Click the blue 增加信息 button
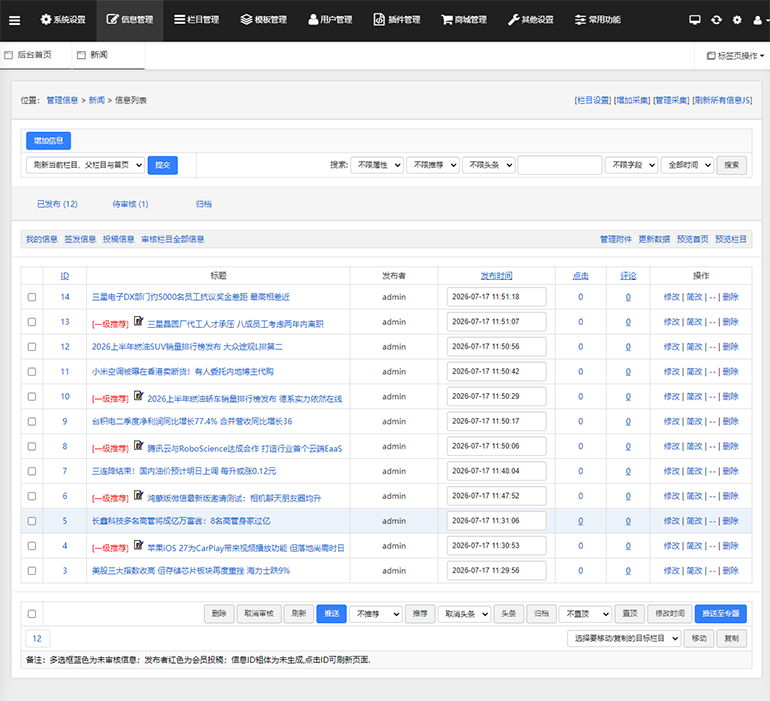 pyautogui.click(x=49, y=141)
